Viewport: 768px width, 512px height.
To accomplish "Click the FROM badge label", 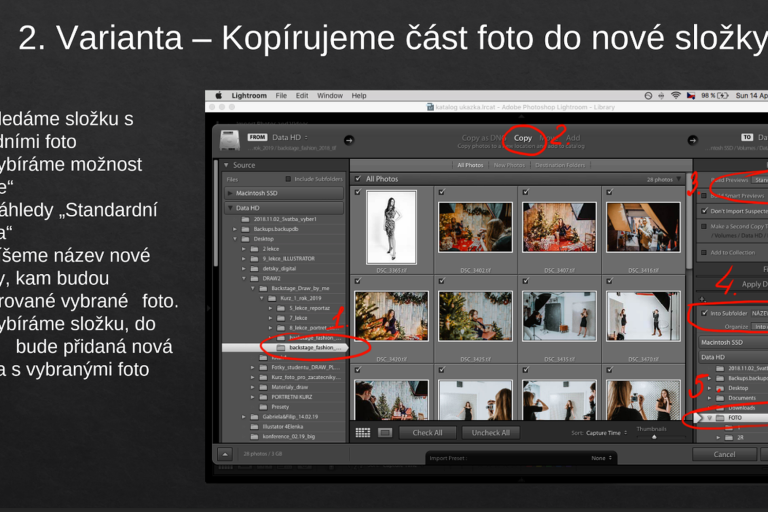I will pos(257,137).
